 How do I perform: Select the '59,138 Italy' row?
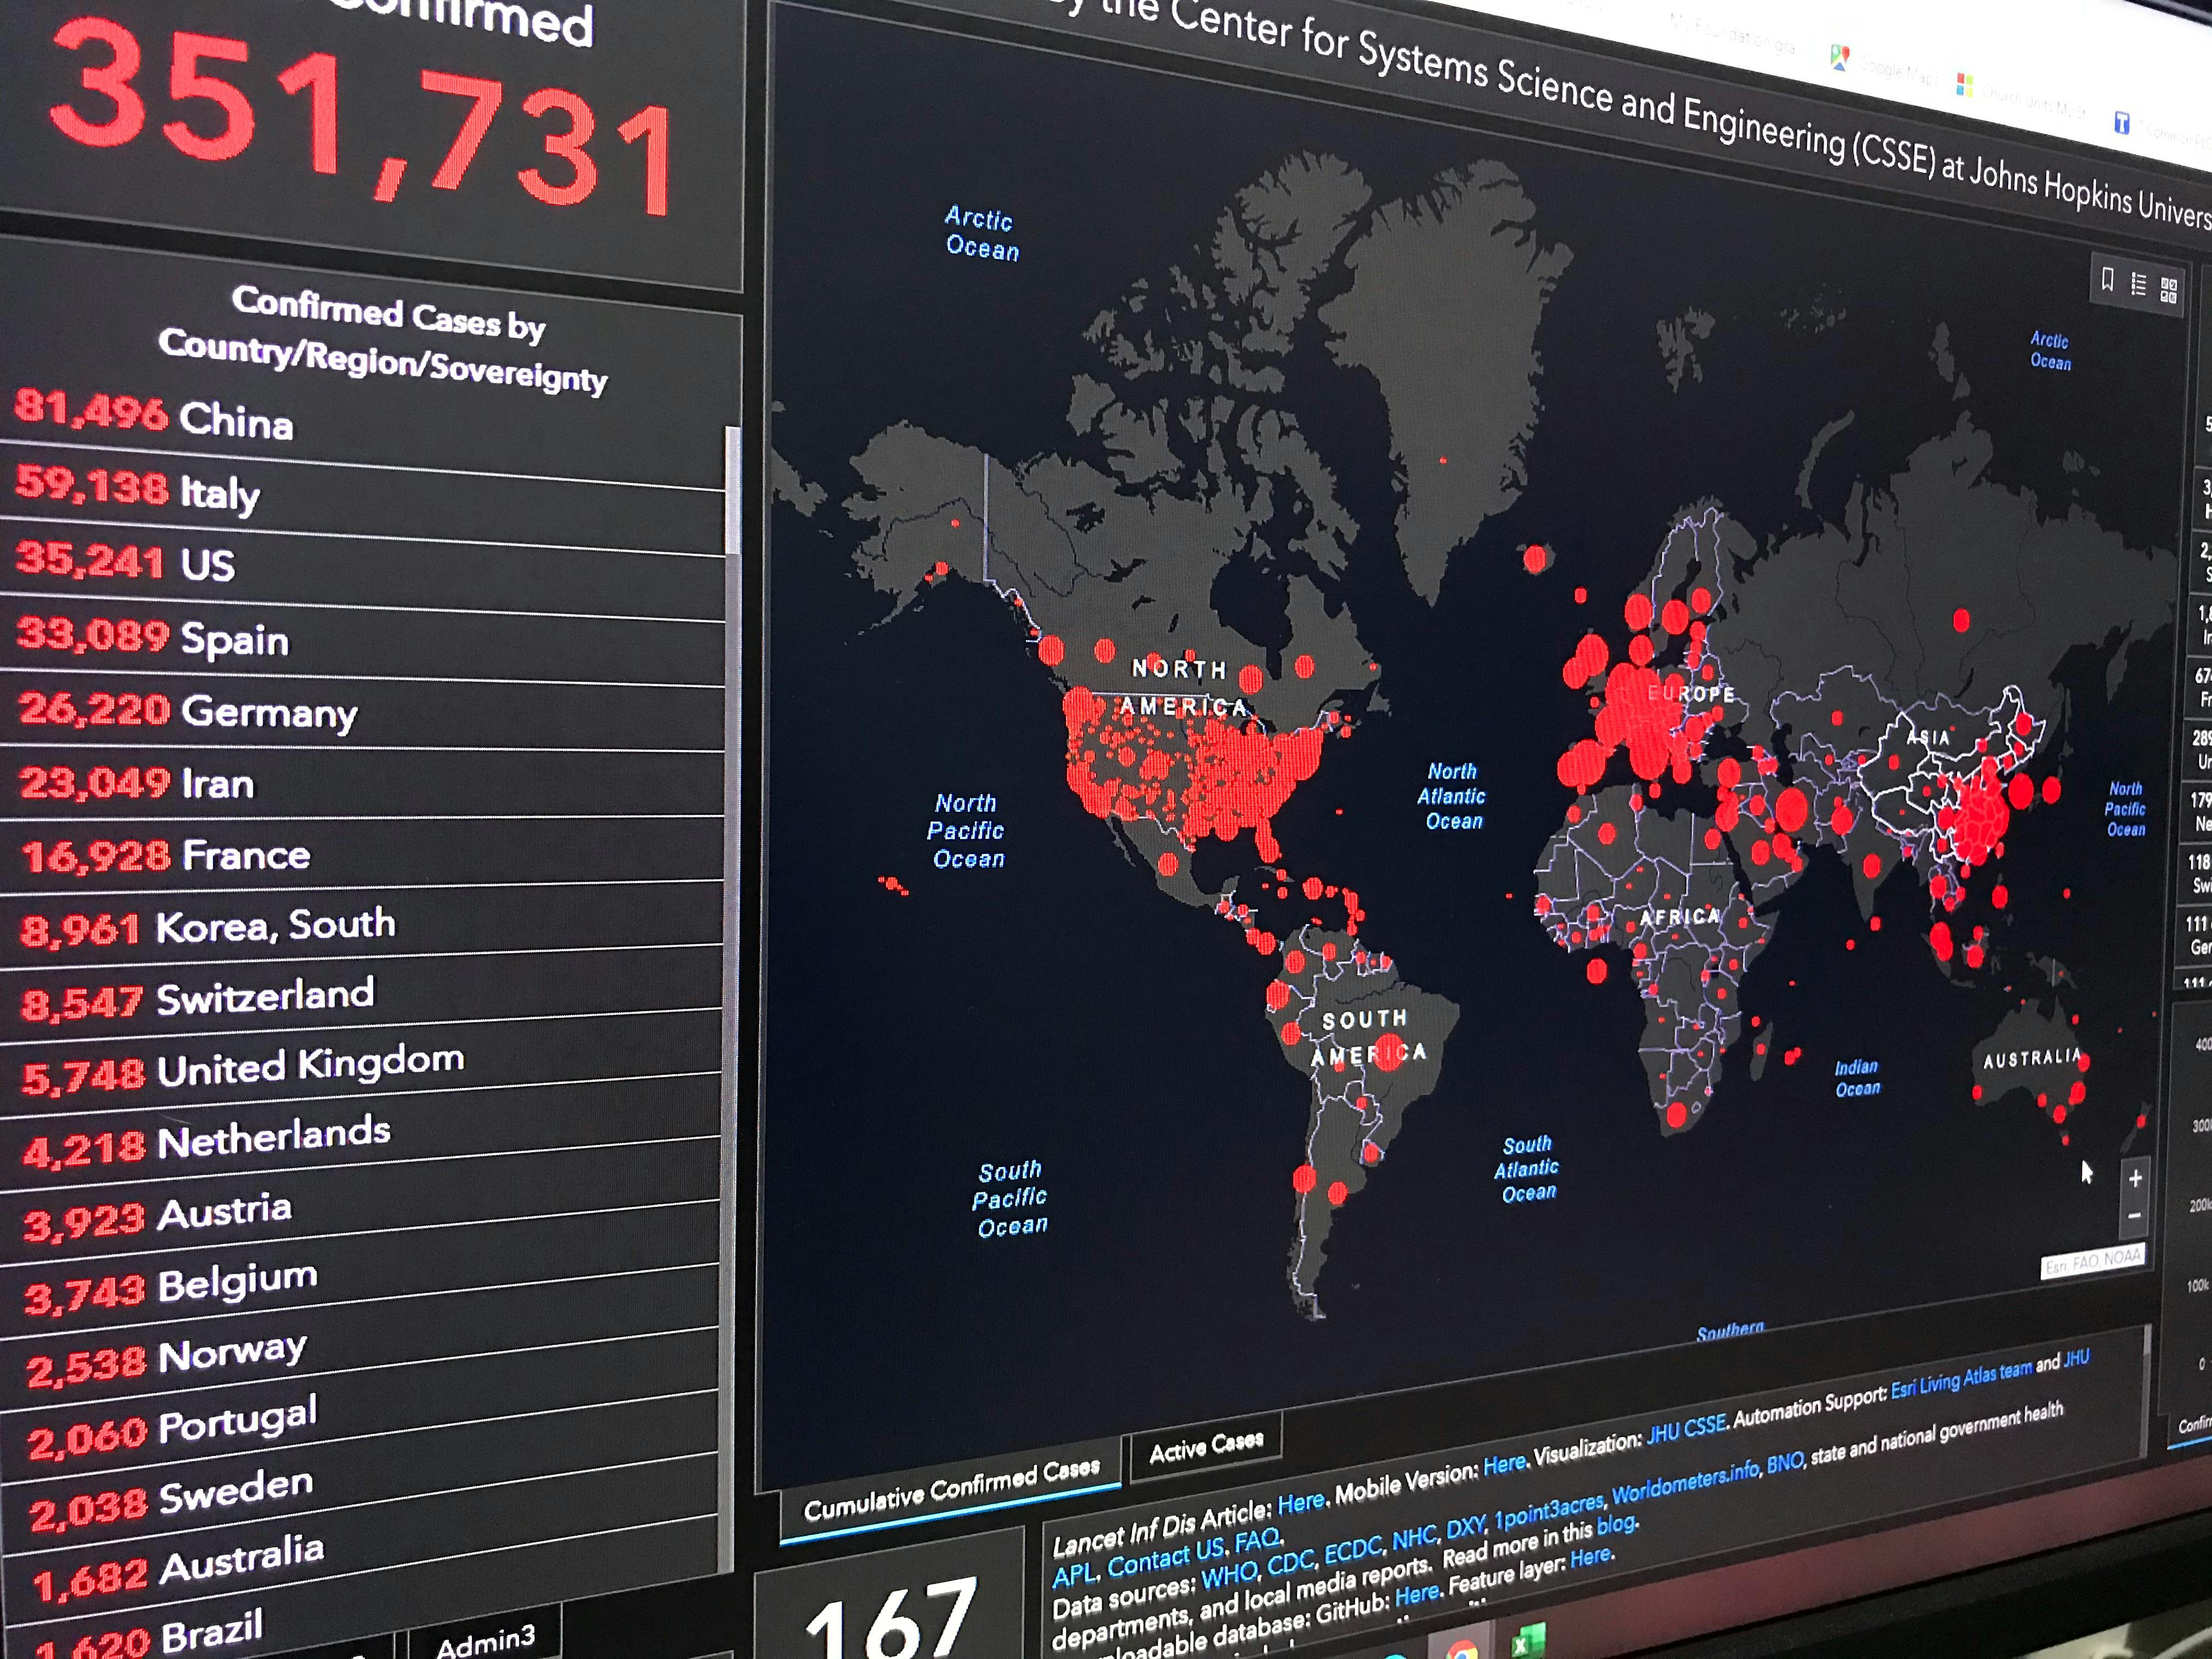(362, 497)
